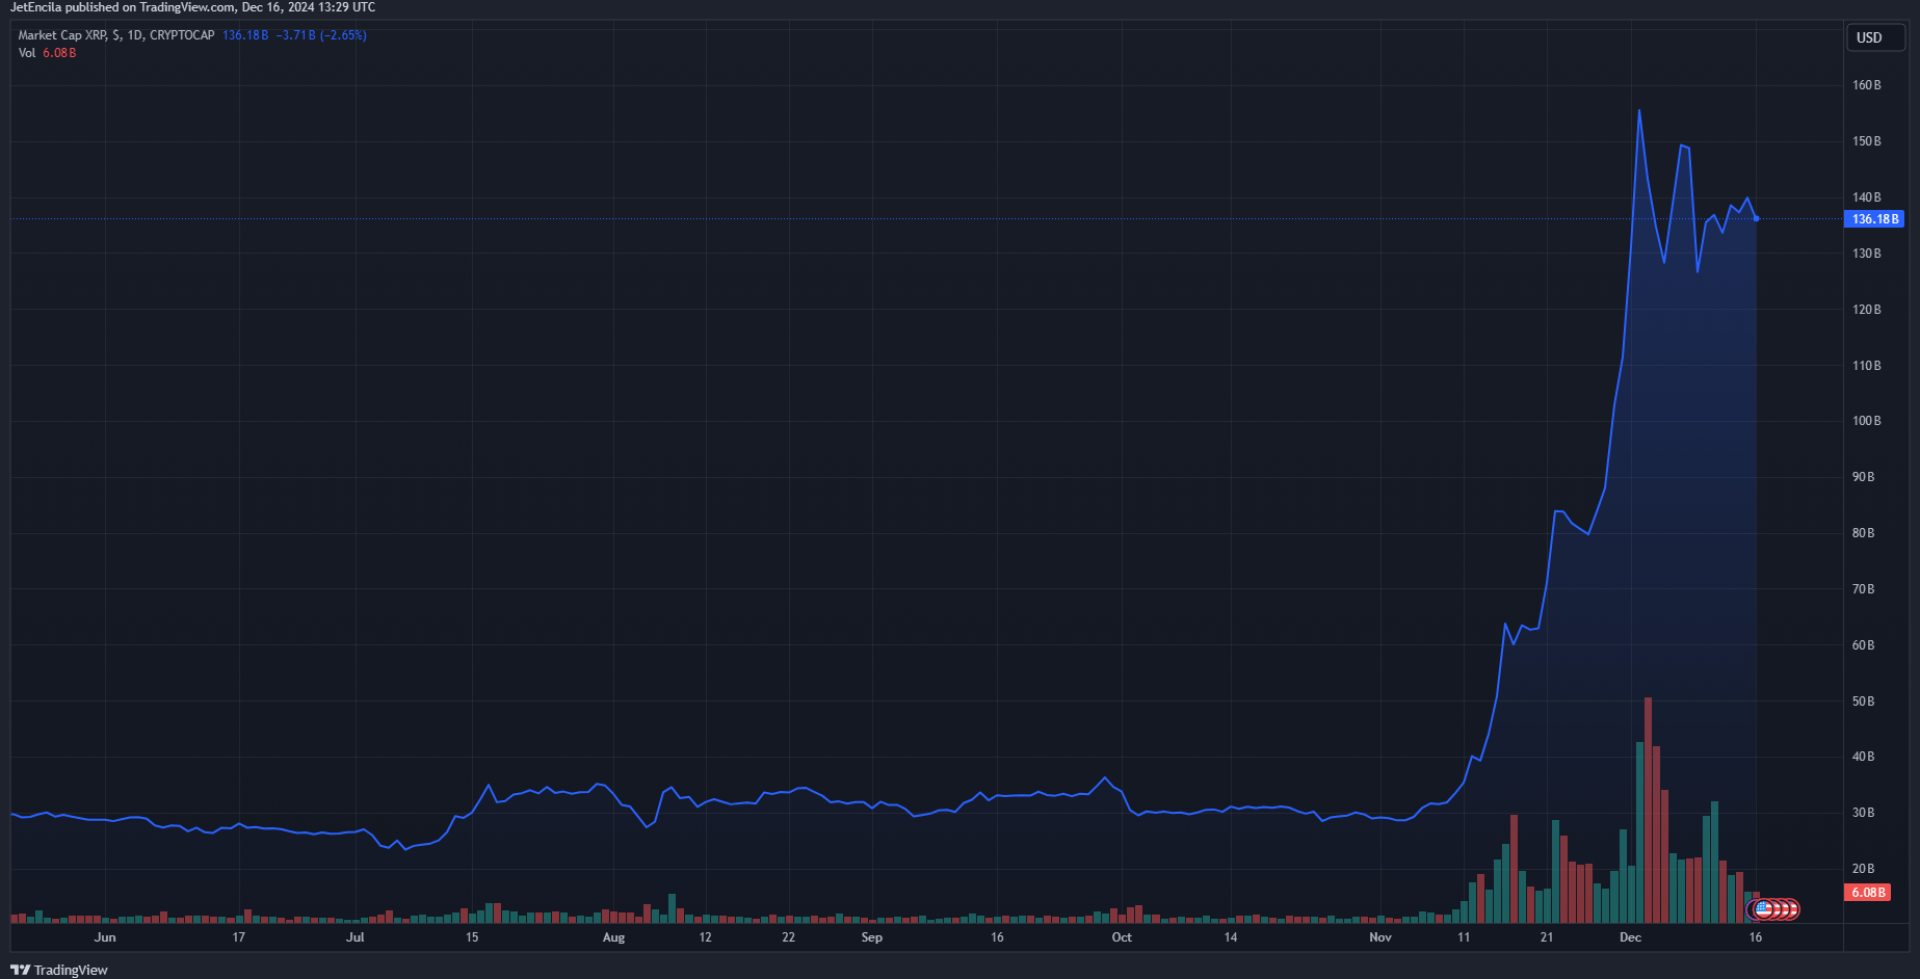Click the Vol indicator label

(27, 53)
